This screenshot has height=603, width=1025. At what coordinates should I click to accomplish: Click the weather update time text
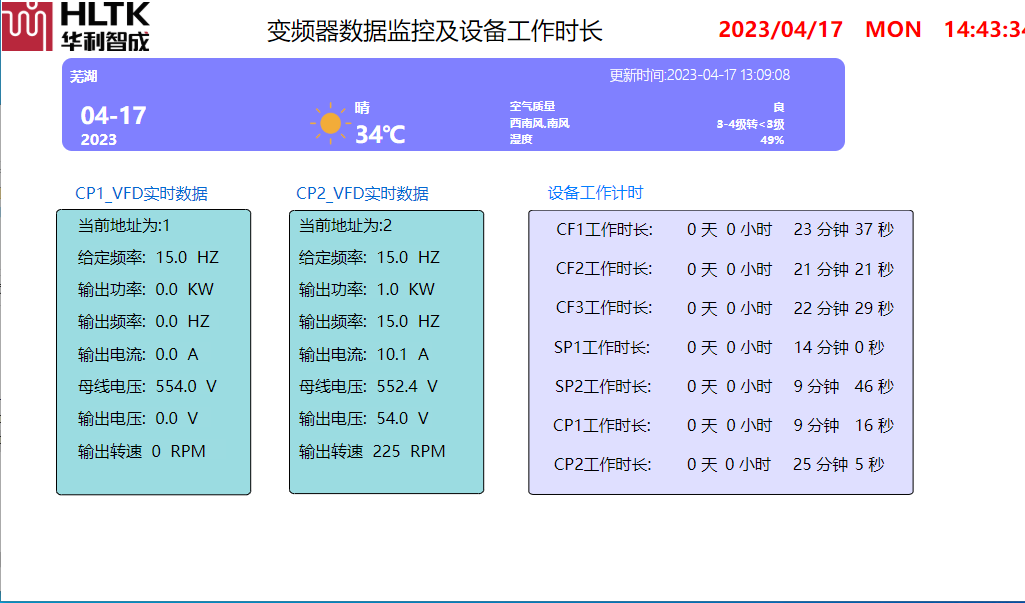(699, 75)
